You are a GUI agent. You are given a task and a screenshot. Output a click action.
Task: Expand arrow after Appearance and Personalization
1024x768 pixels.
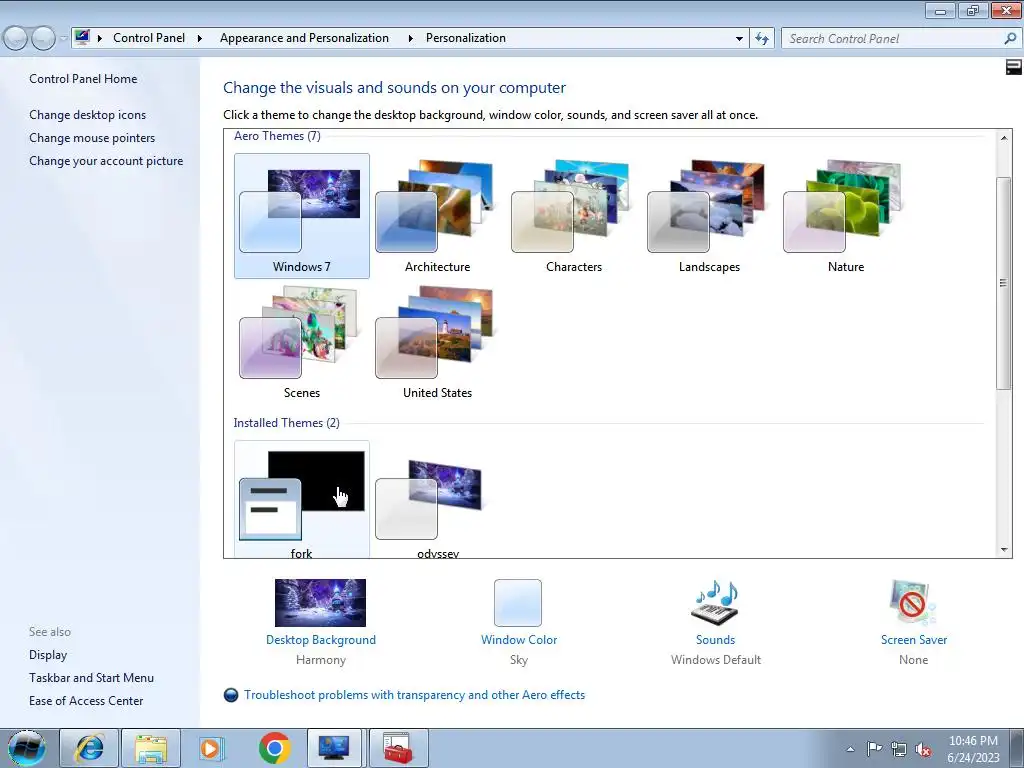click(x=410, y=39)
